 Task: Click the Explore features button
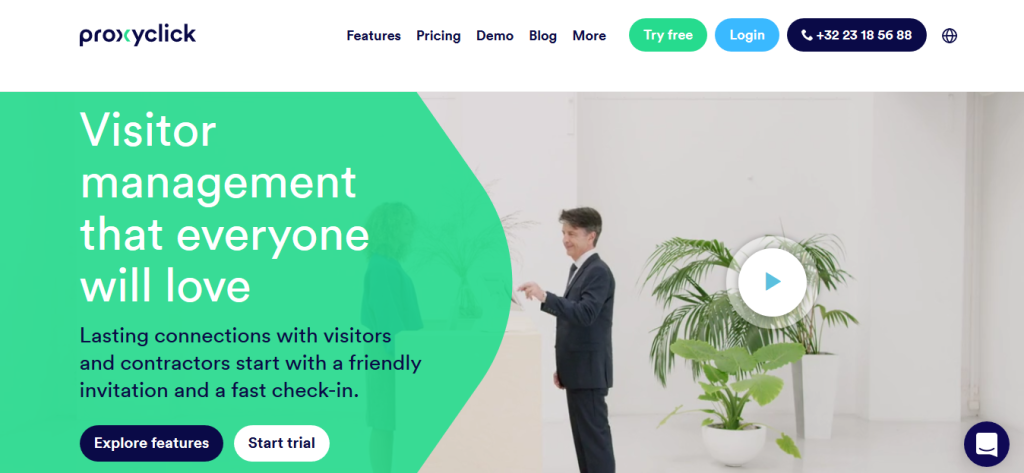(152, 443)
